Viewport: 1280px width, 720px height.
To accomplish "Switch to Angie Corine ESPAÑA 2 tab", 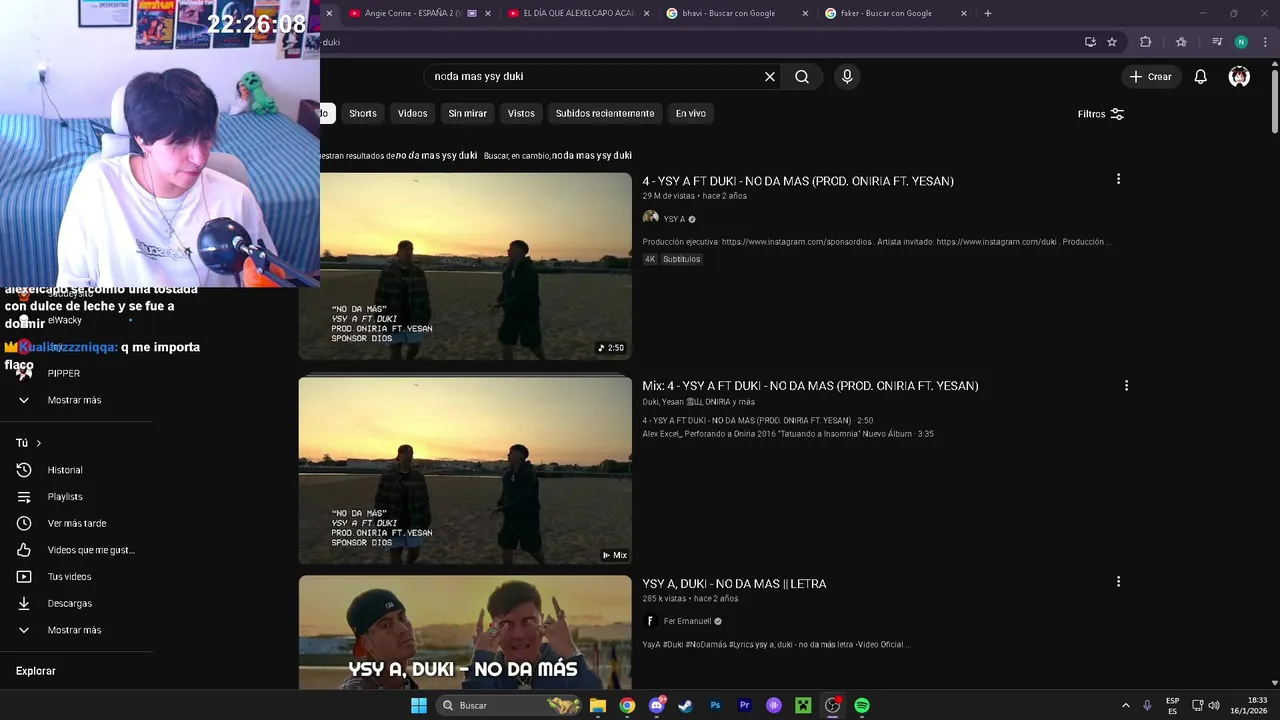I will point(415,13).
